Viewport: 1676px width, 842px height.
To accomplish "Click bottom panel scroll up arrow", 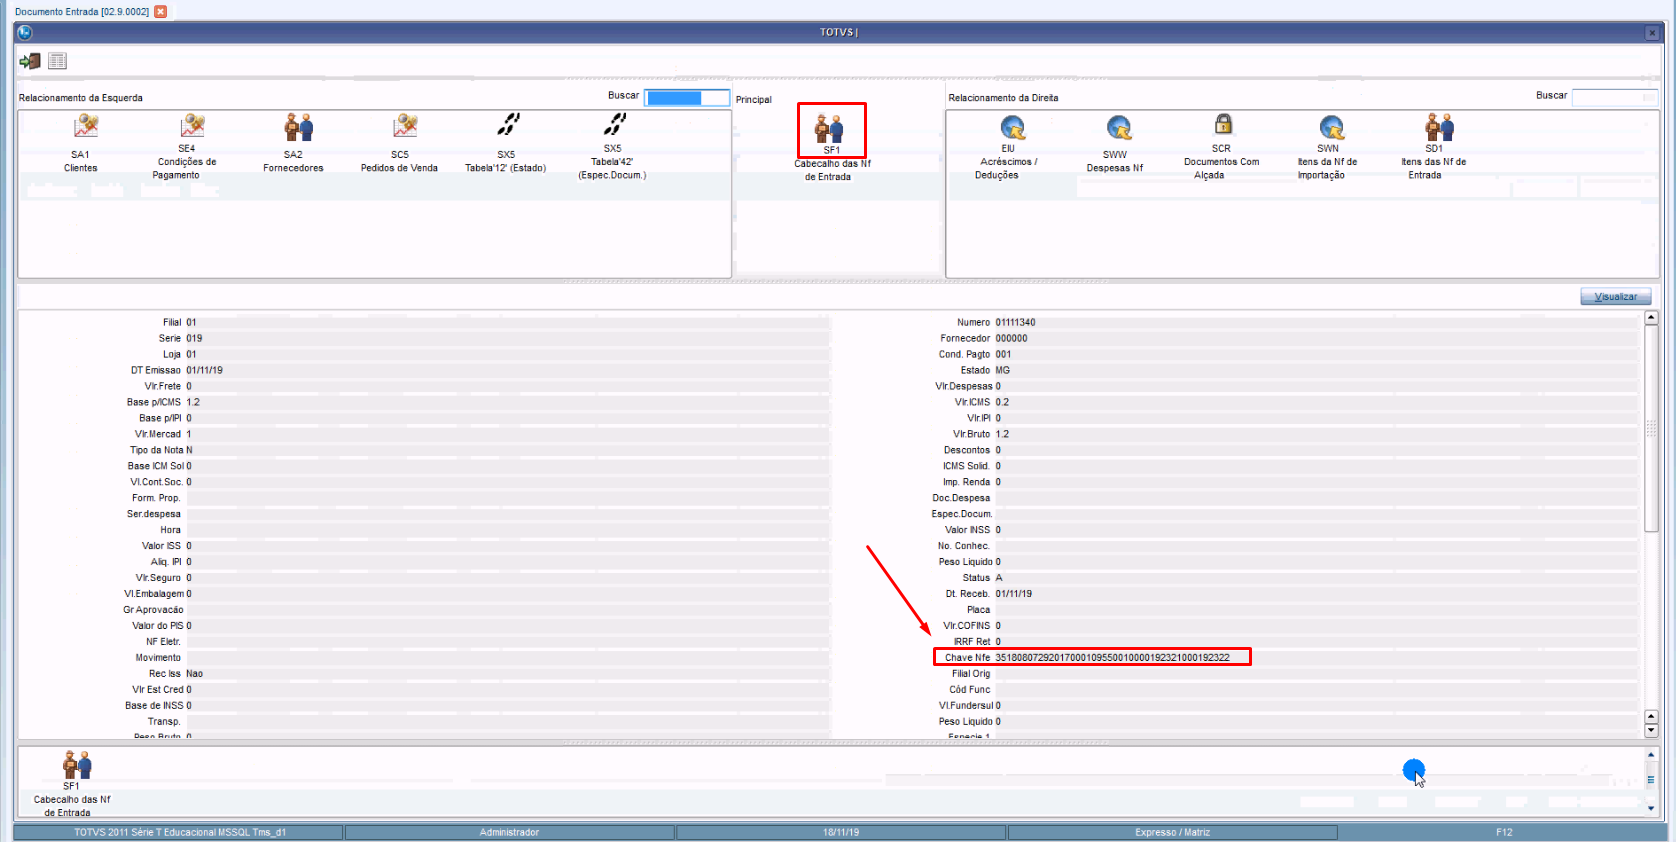I will coord(1651,755).
